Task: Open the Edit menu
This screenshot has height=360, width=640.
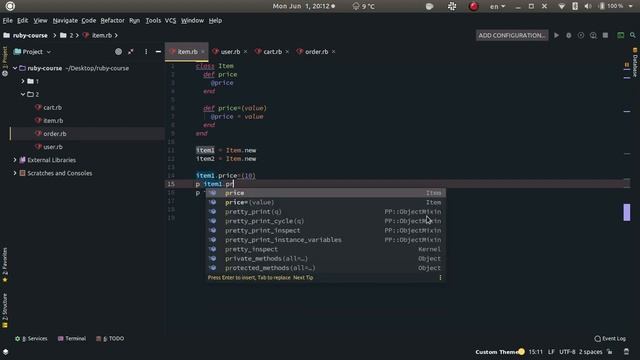Action: pyautogui.click(x=22, y=20)
